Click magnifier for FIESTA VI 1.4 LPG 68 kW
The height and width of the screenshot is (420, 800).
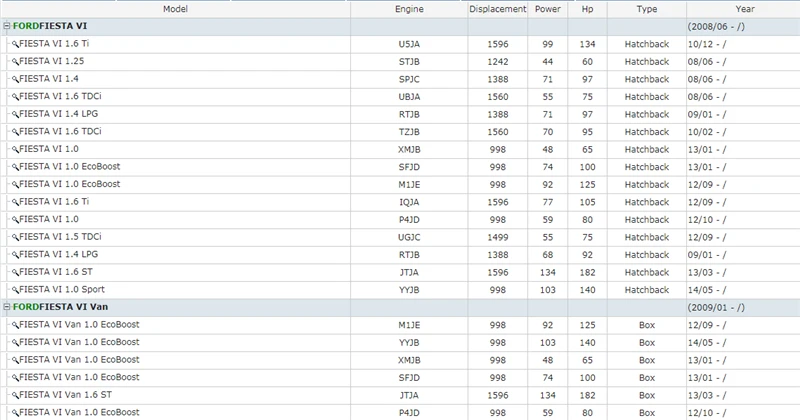[15, 255]
